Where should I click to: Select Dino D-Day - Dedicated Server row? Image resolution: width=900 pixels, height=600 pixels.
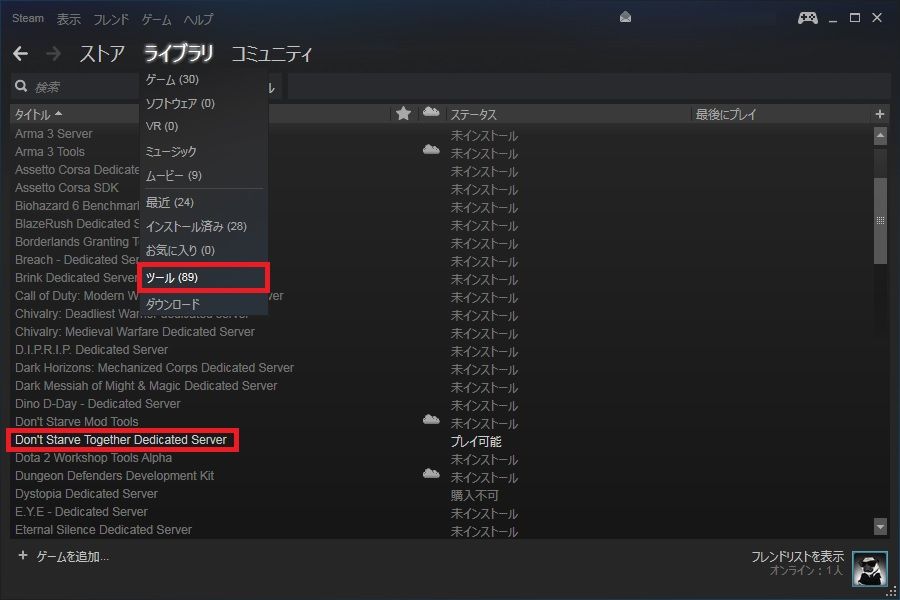pyautogui.click(x=98, y=404)
